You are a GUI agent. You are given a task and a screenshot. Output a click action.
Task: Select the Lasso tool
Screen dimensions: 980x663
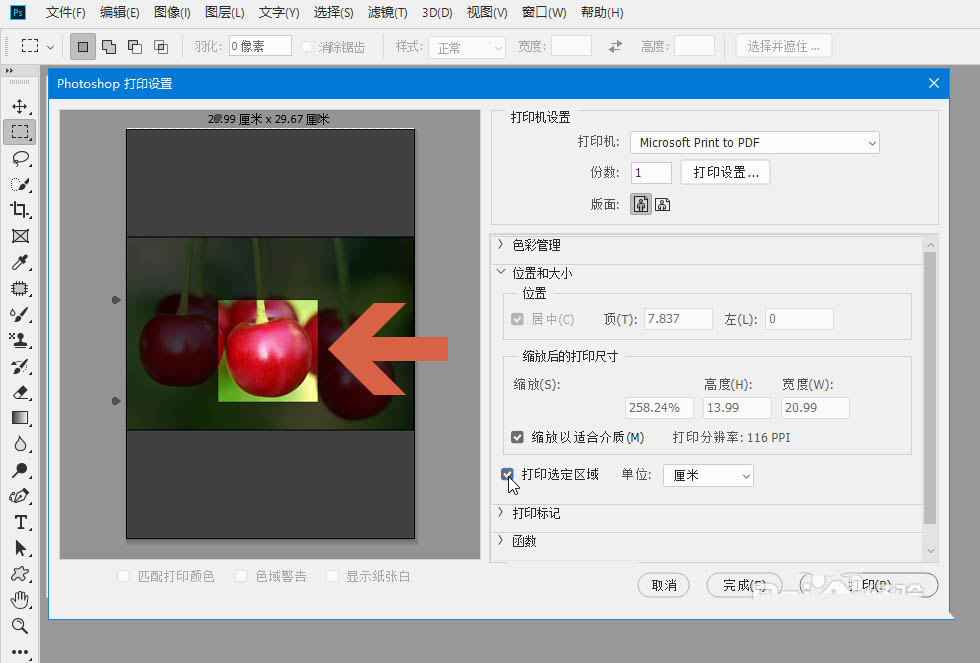tap(20, 158)
